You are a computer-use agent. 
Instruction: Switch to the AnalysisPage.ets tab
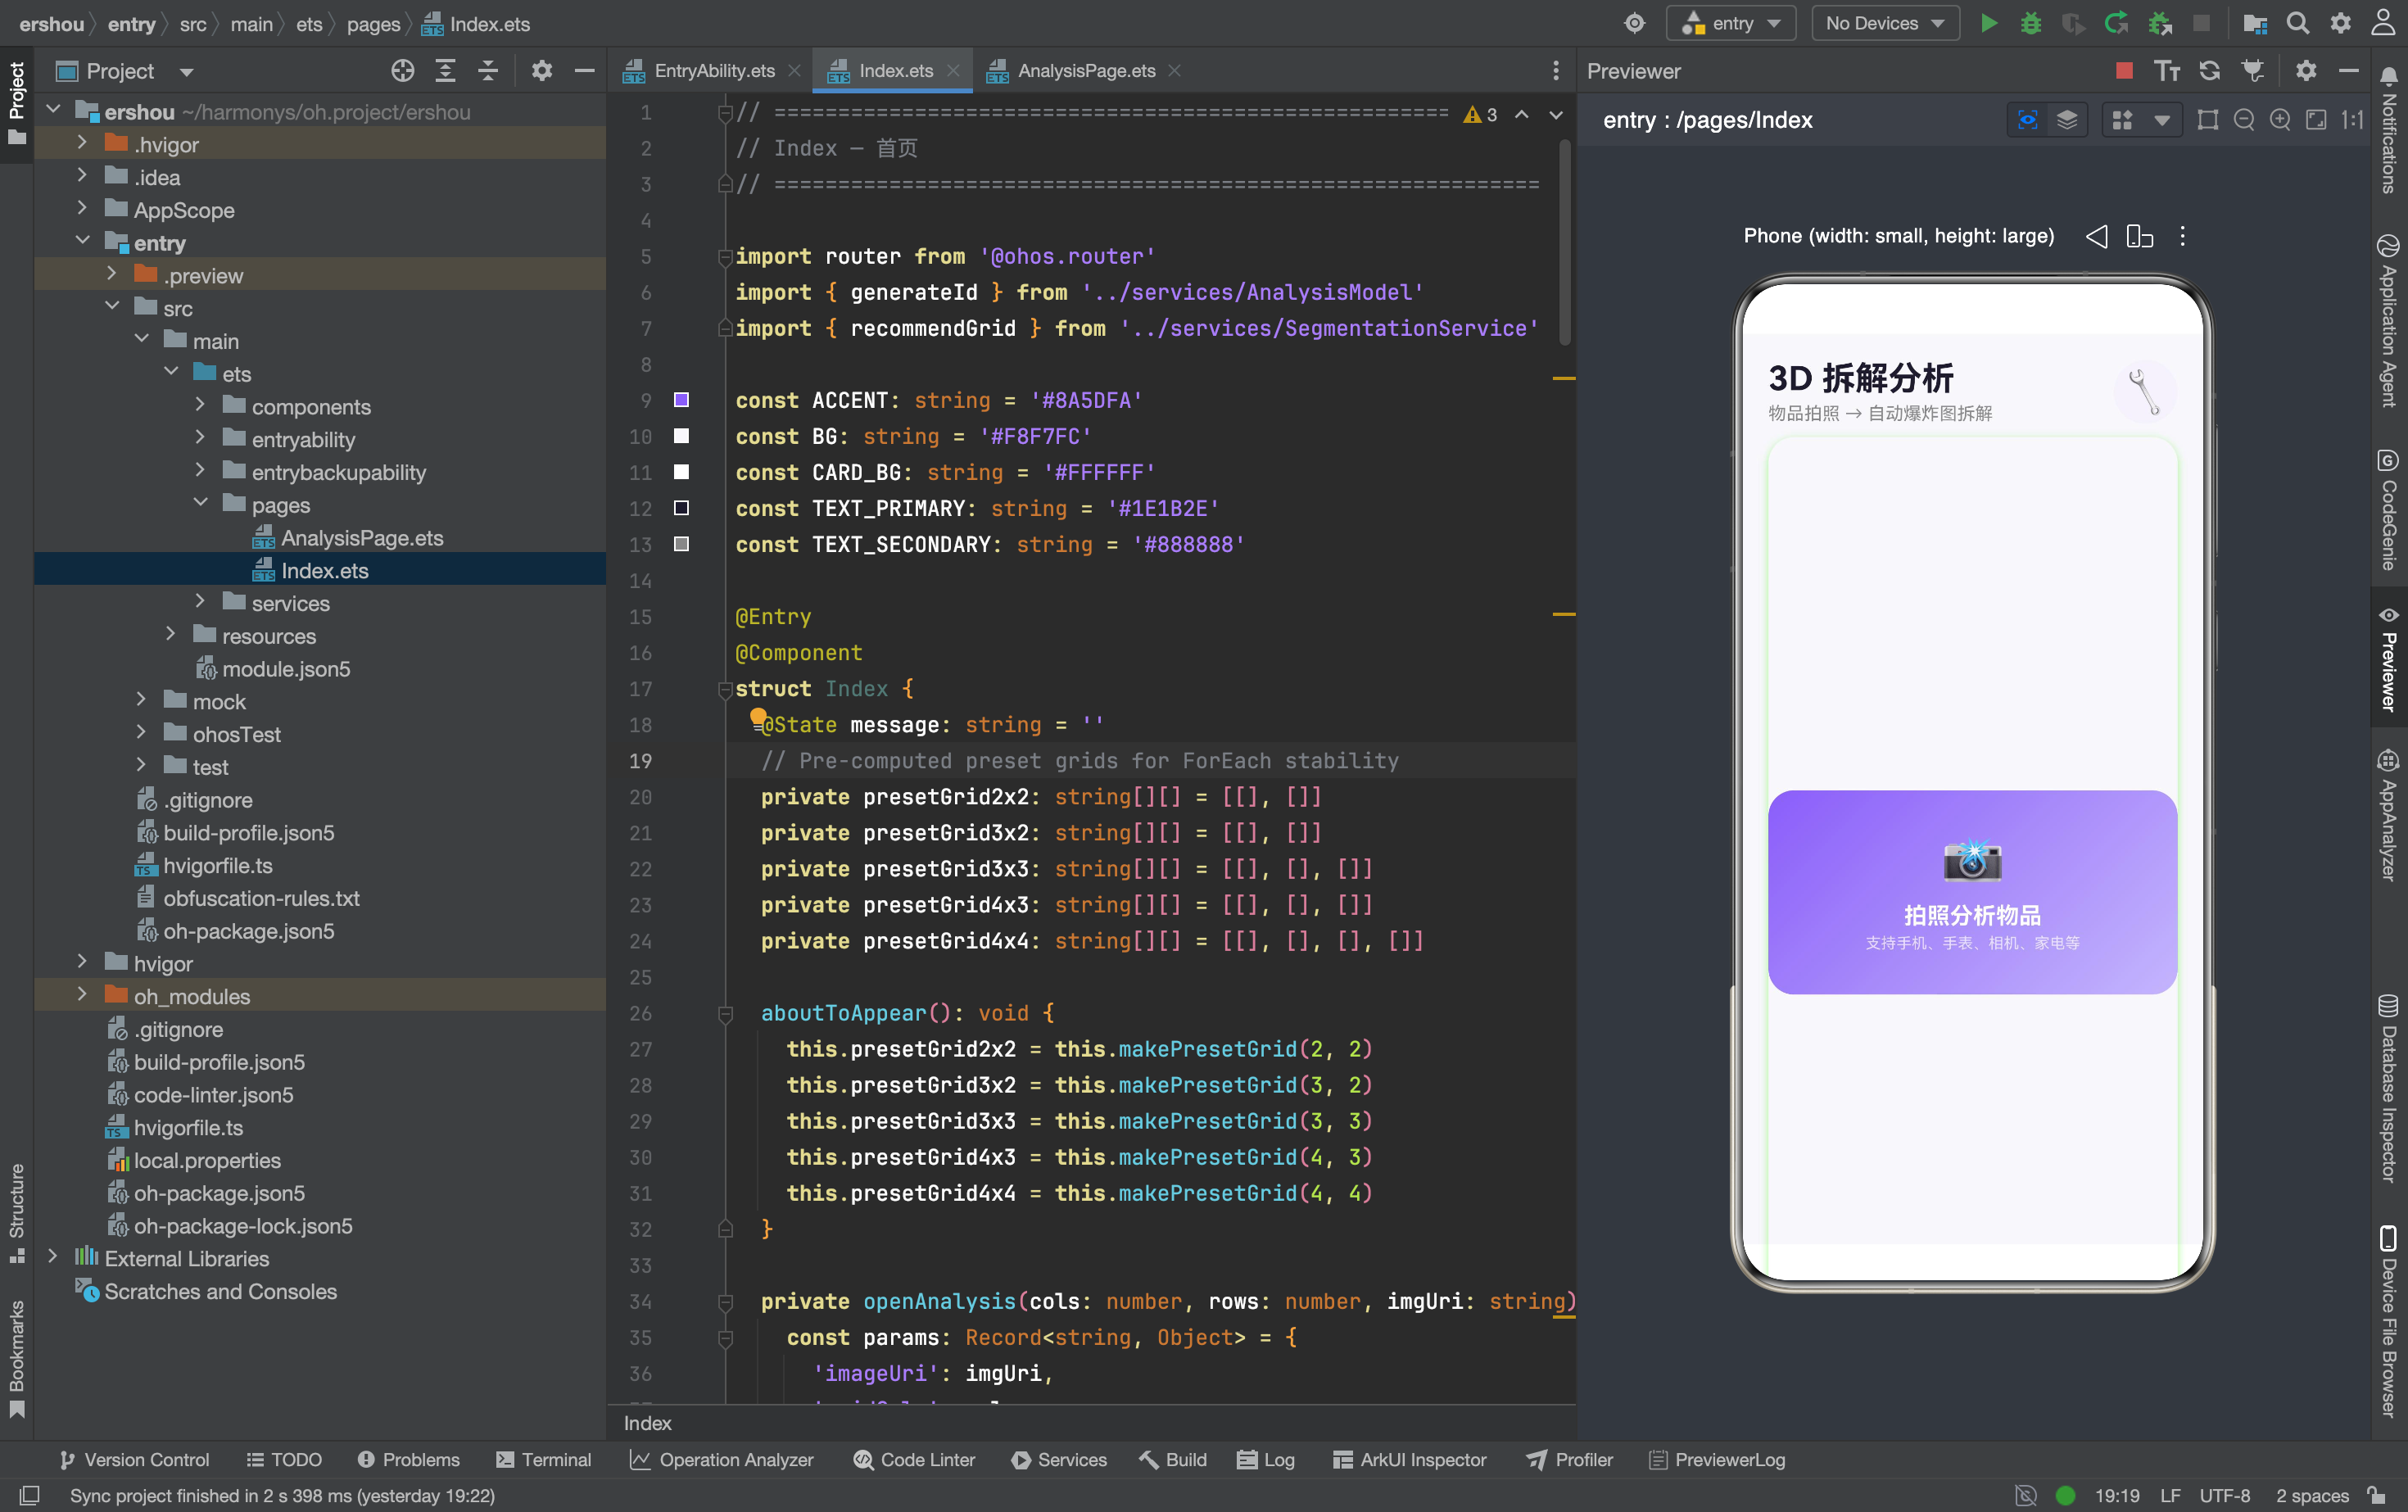pyautogui.click(x=1085, y=71)
